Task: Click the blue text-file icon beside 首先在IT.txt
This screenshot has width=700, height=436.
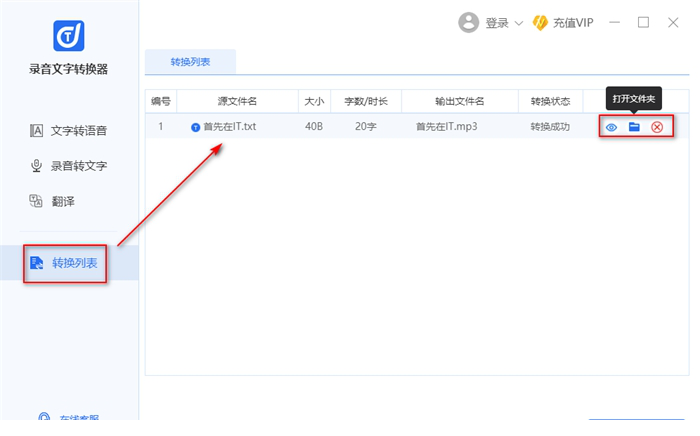Action: [195, 128]
